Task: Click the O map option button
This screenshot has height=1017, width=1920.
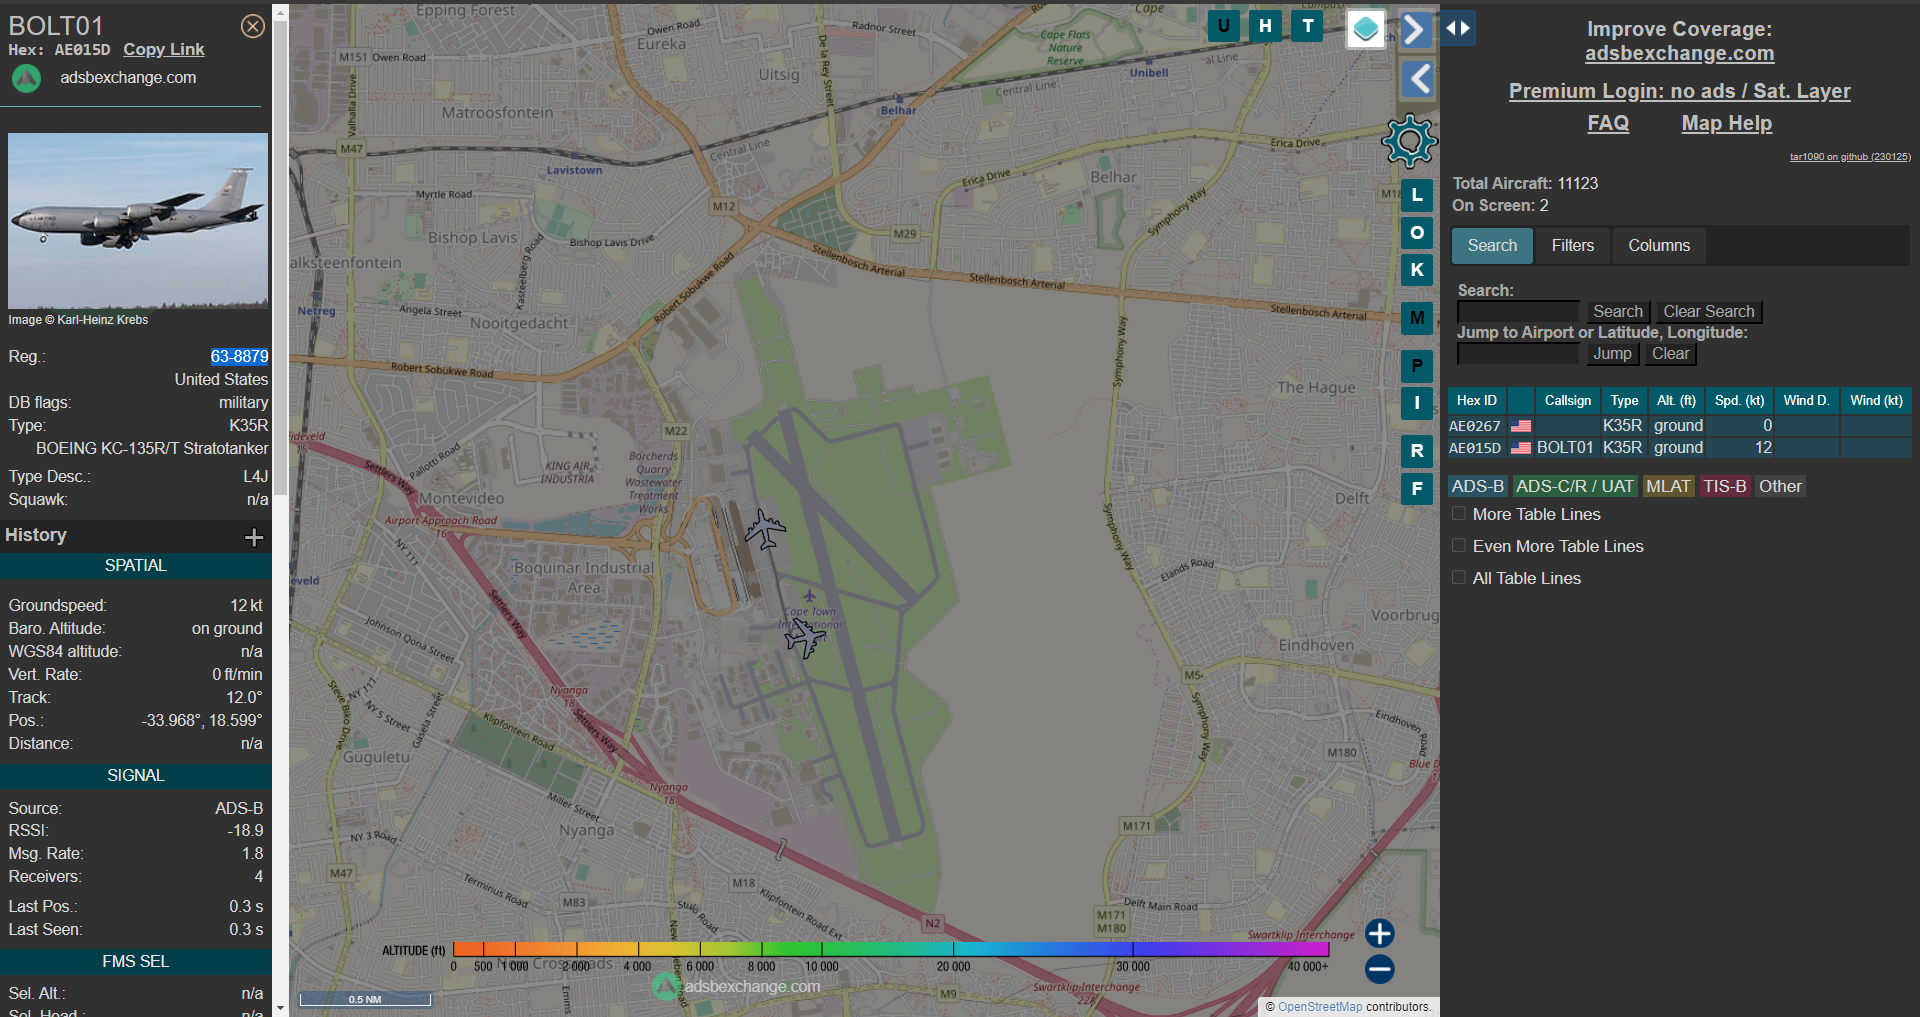Action: (1417, 232)
